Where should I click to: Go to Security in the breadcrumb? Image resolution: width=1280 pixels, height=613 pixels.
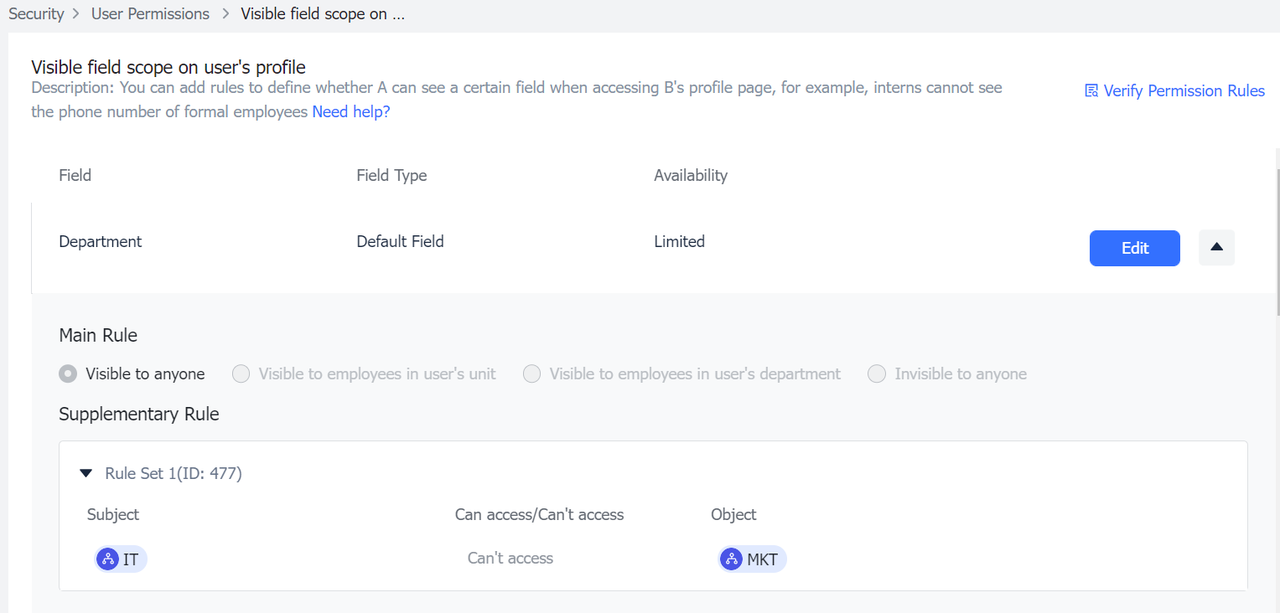click(36, 14)
